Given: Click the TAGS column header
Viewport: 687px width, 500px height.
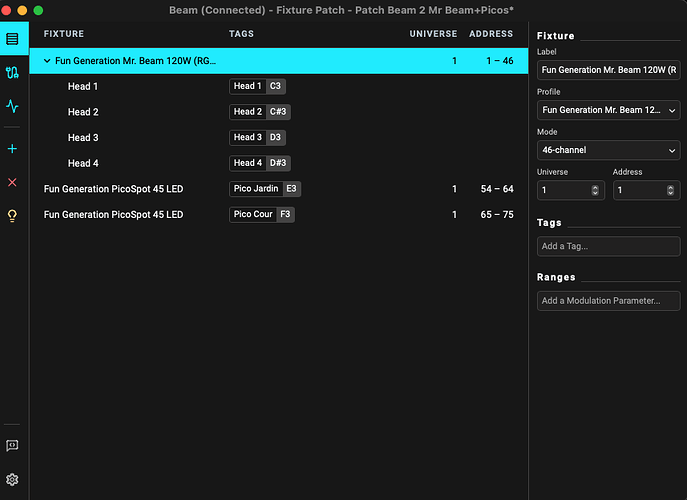Looking at the screenshot, I should (241, 34).
